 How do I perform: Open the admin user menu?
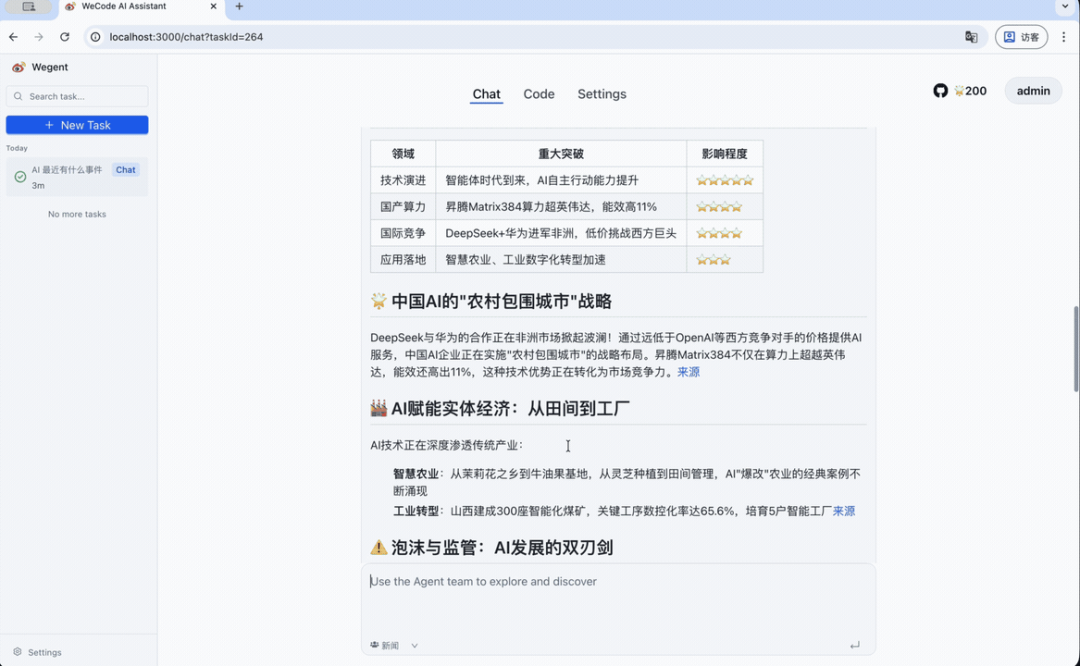[x=1033, y=91]
